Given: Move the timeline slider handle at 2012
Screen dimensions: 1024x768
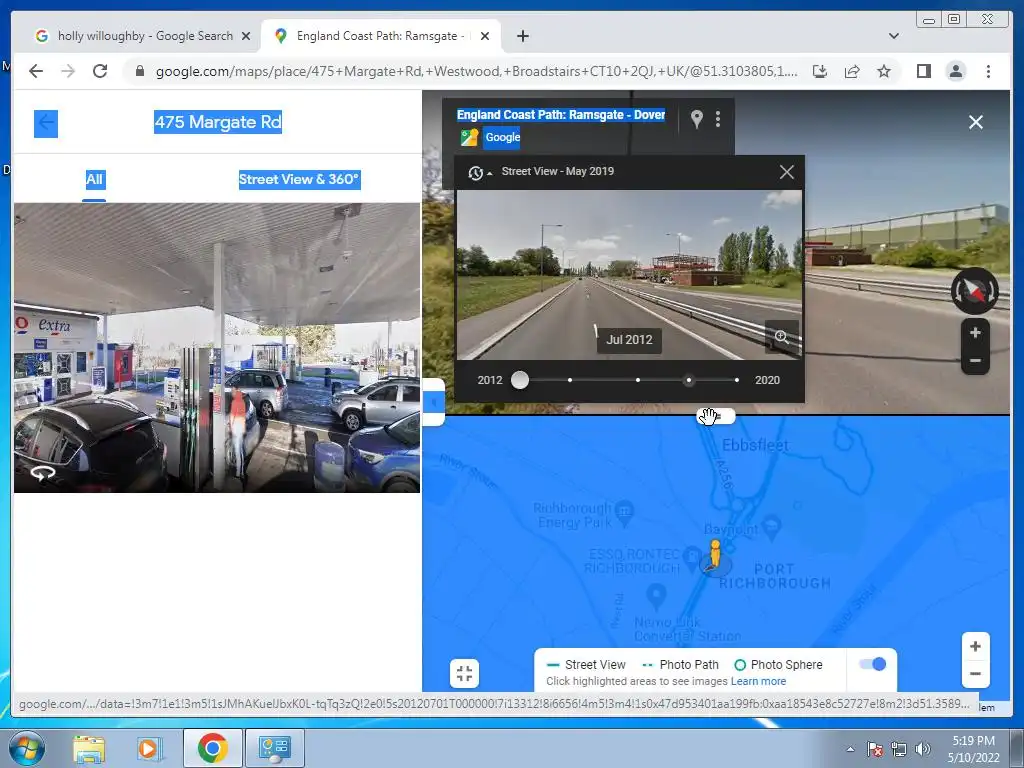Looking at the screenshot, I should (520, 380).
